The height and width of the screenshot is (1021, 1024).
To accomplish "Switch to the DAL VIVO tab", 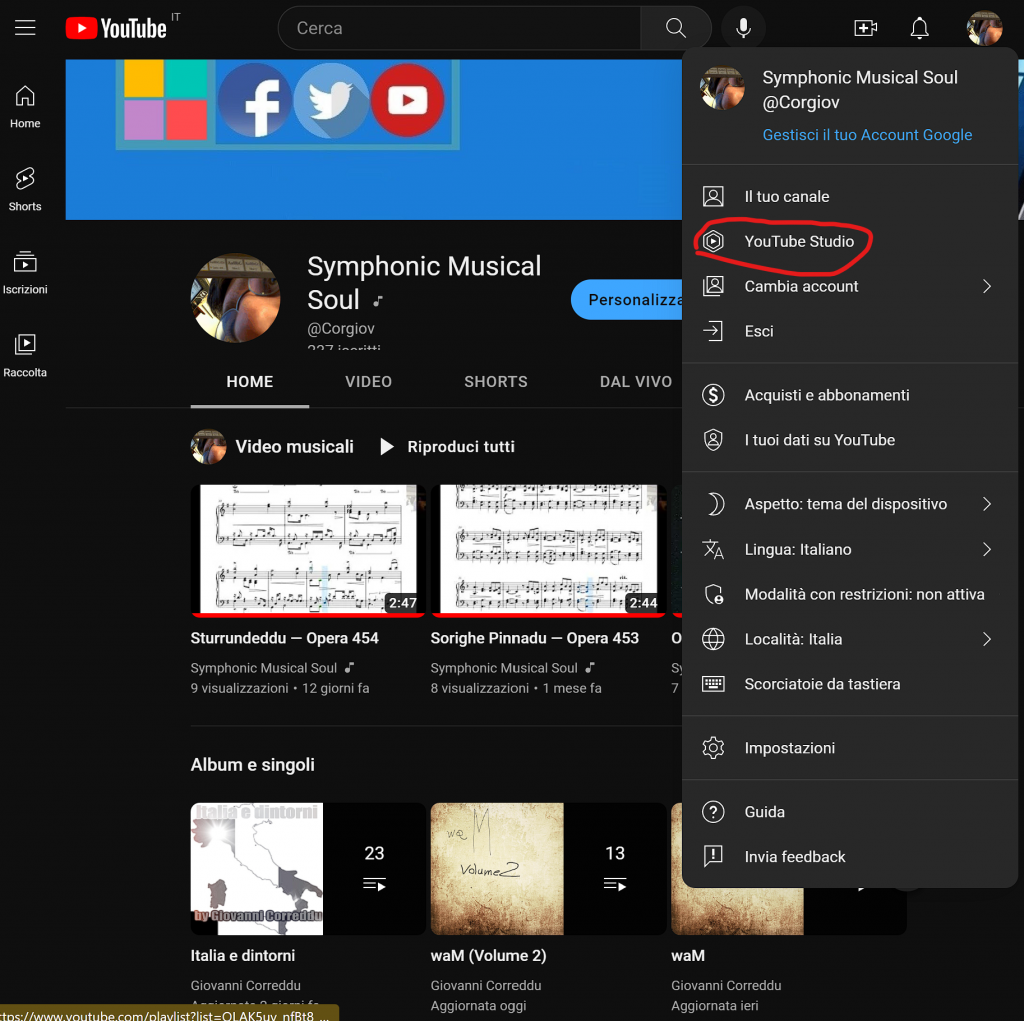I will [636, 382].
